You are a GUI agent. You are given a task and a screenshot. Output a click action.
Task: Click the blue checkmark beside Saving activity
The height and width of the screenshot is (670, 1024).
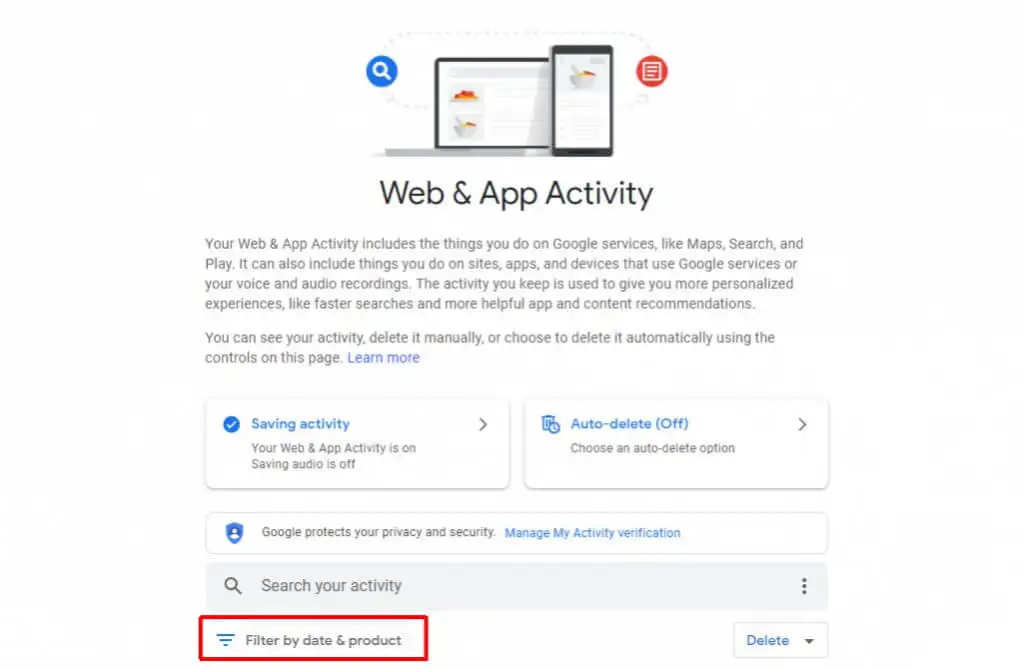coord(231,424)
